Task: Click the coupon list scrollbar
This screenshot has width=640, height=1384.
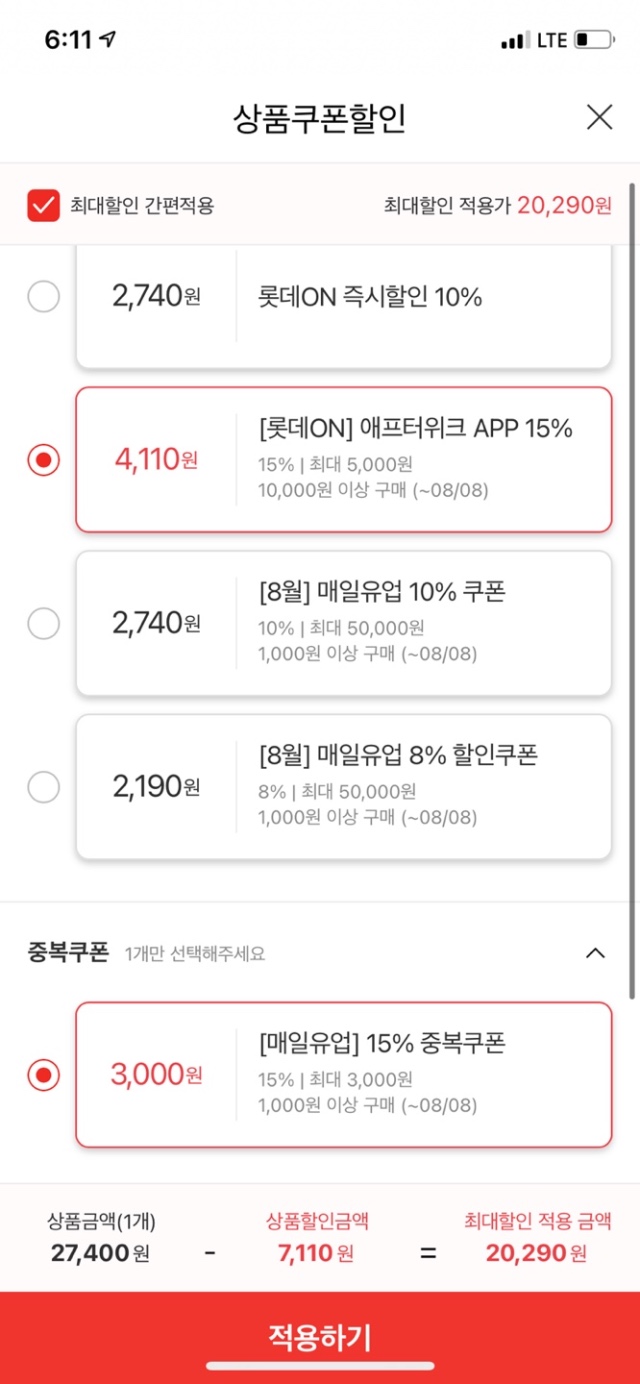Action: 632,590
